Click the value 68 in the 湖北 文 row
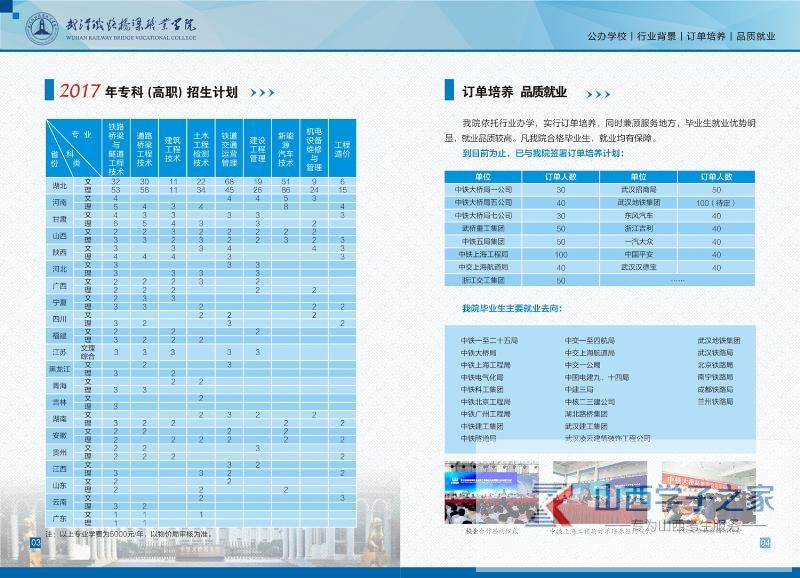The height and width of the screenshot is (578, 800). pyautogui.click(x=229, y=182)
